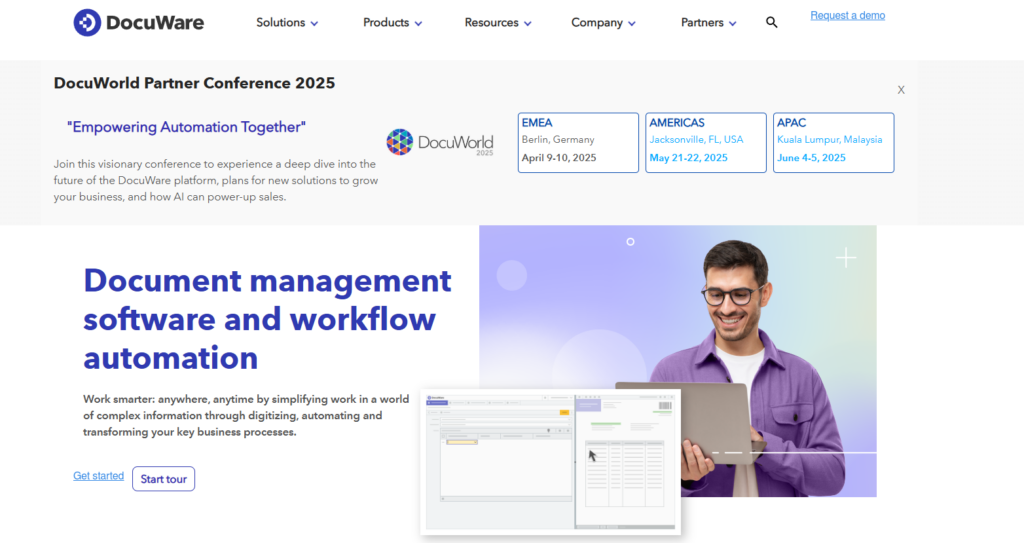Click the DocuWorld 2025 logo
The image size is (1024, 543).
pyautogui.click(x=440, y=142)
